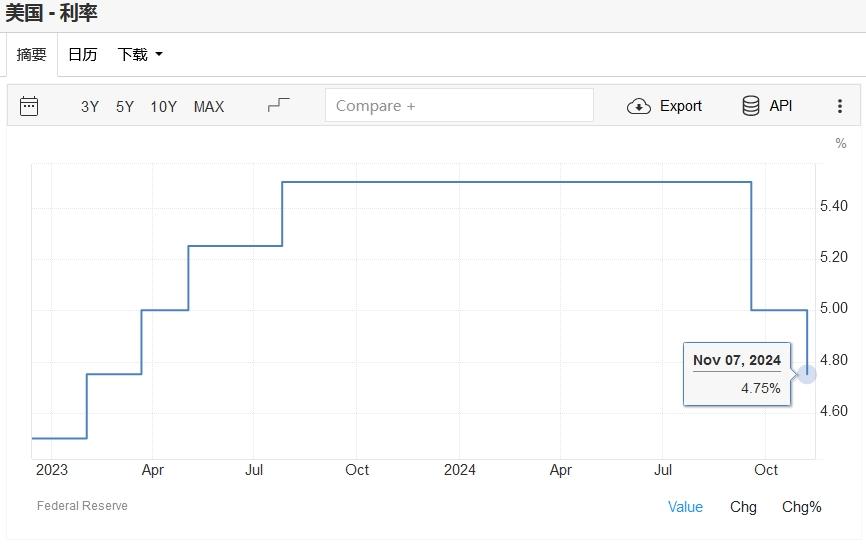The image size is (866, 544).
Task: Switch chart display to Chg
Action: 743,507
